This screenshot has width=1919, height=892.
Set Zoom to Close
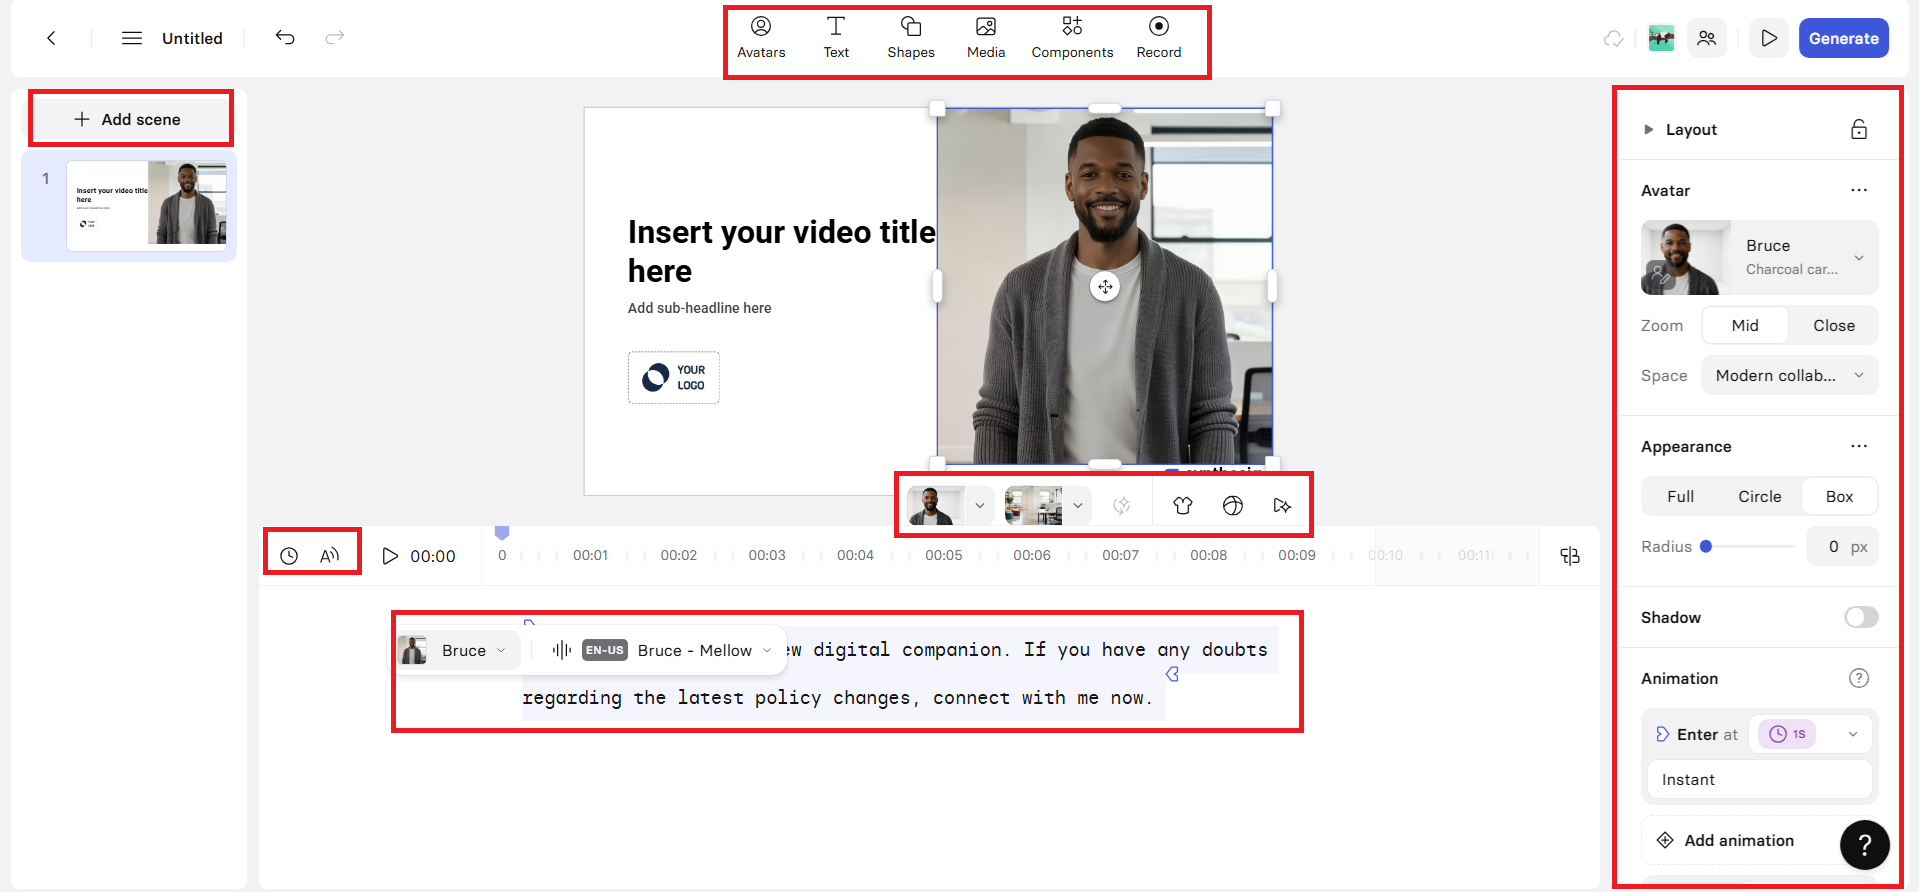pos(1834,325)
